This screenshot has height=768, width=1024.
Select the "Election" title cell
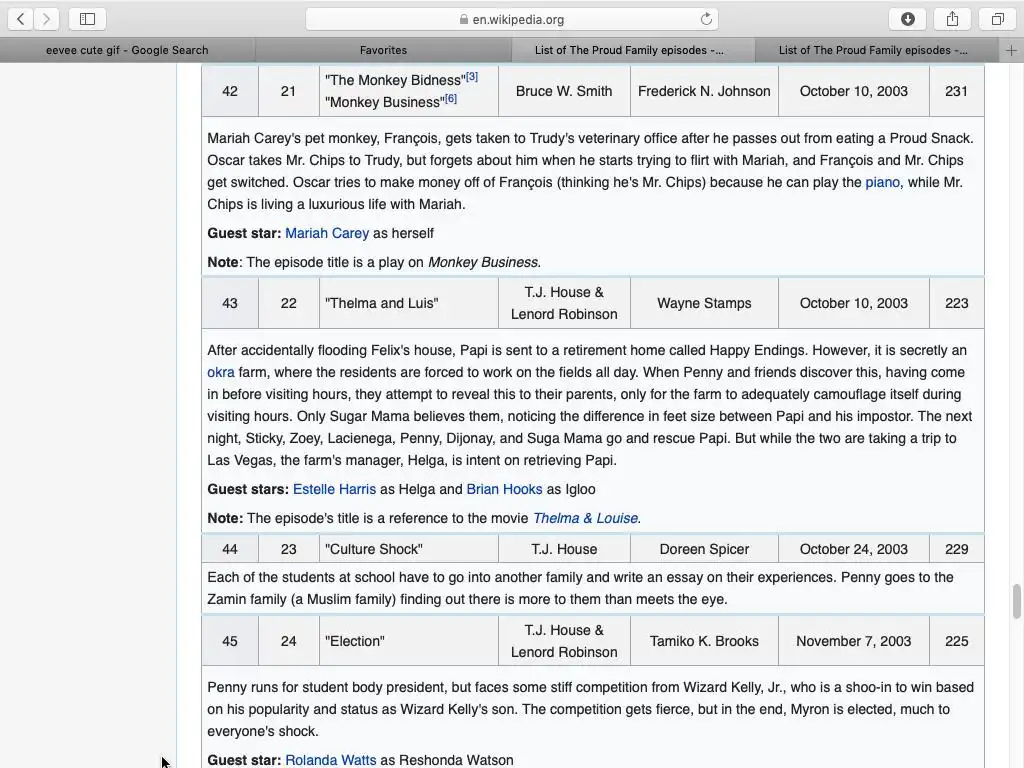click(x=409, y=641)
